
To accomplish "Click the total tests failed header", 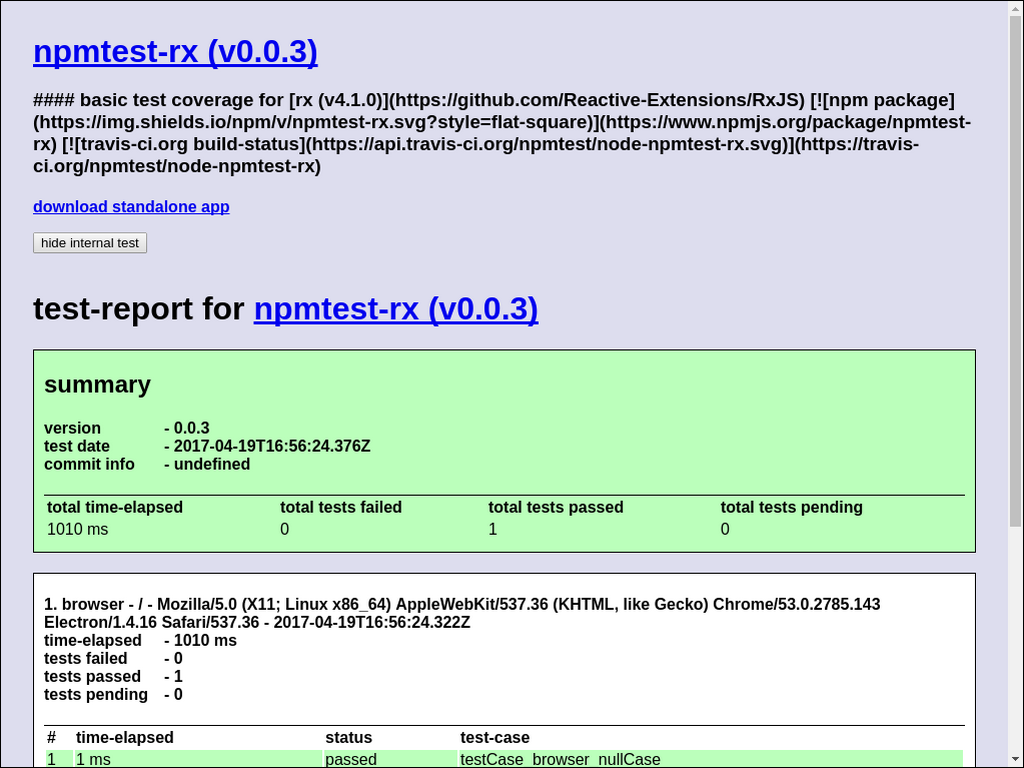I will (341, 507).
